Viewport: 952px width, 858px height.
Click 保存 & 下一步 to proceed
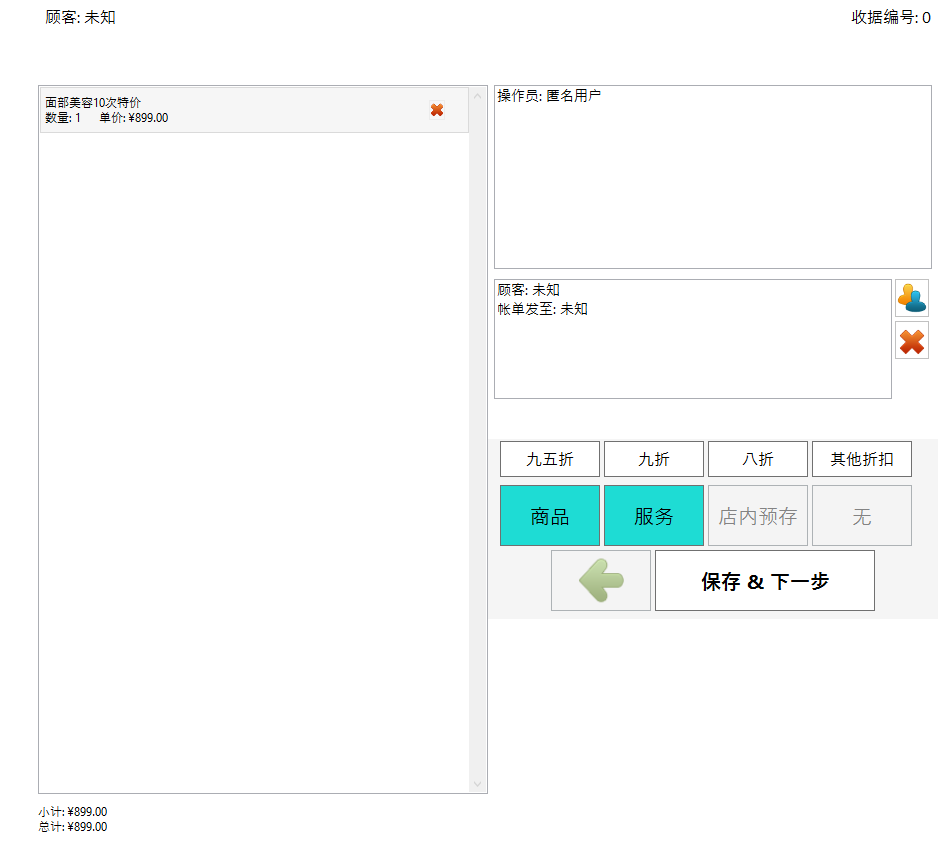764,581
